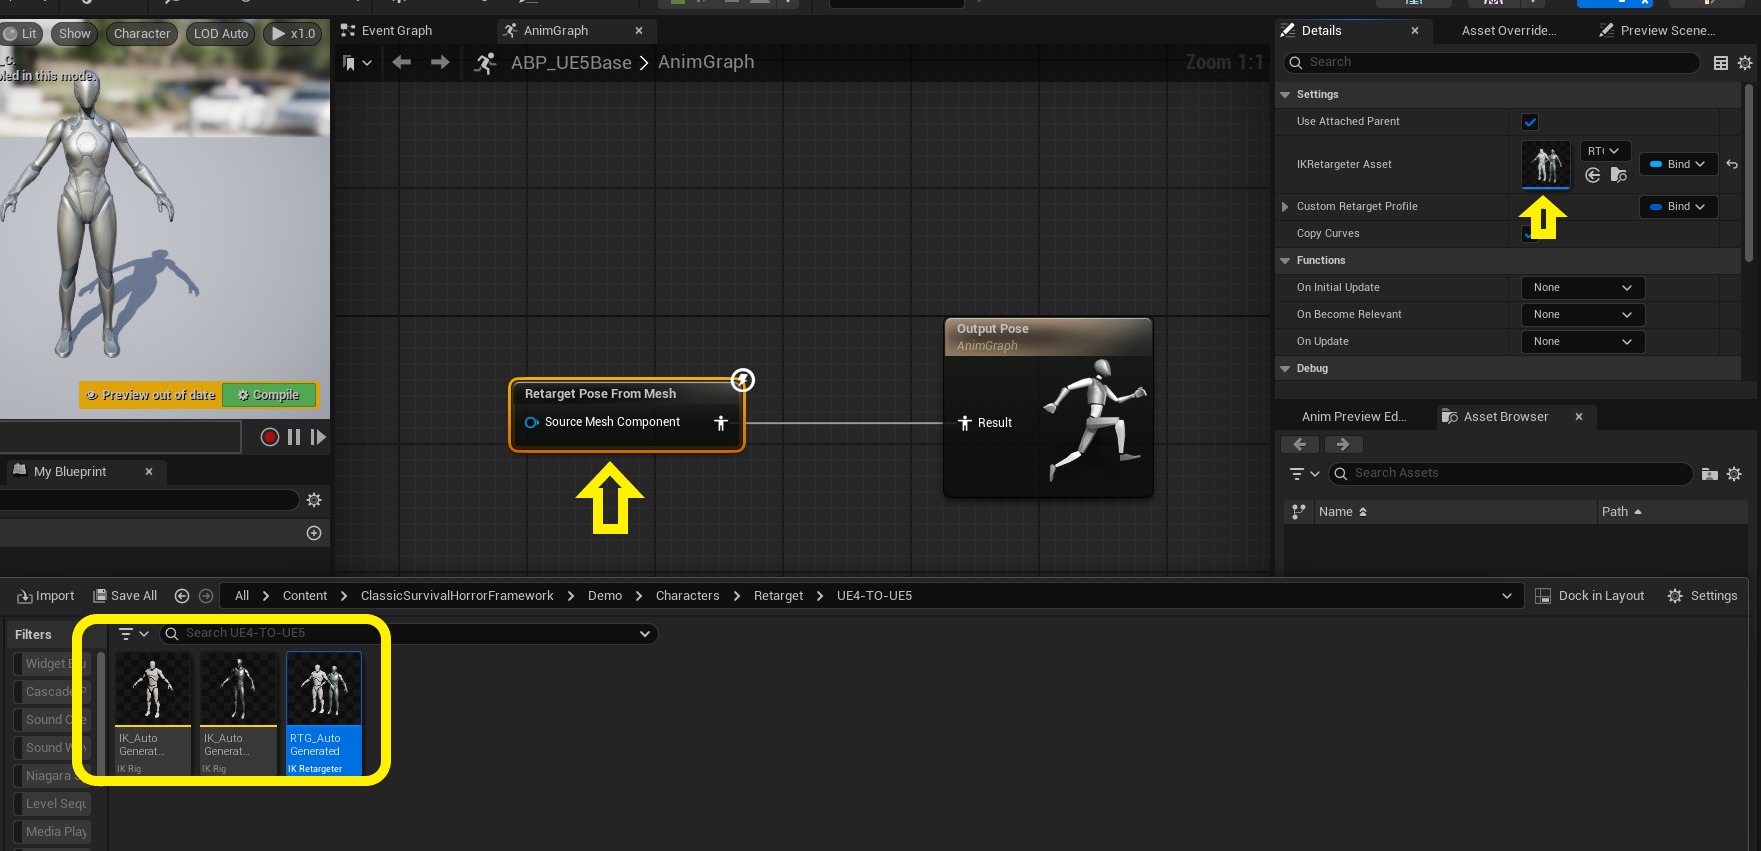Reset IKRetargeter Asset to default value
Viewport: 1761px width, 851px height.
(x=1732, y=164)
